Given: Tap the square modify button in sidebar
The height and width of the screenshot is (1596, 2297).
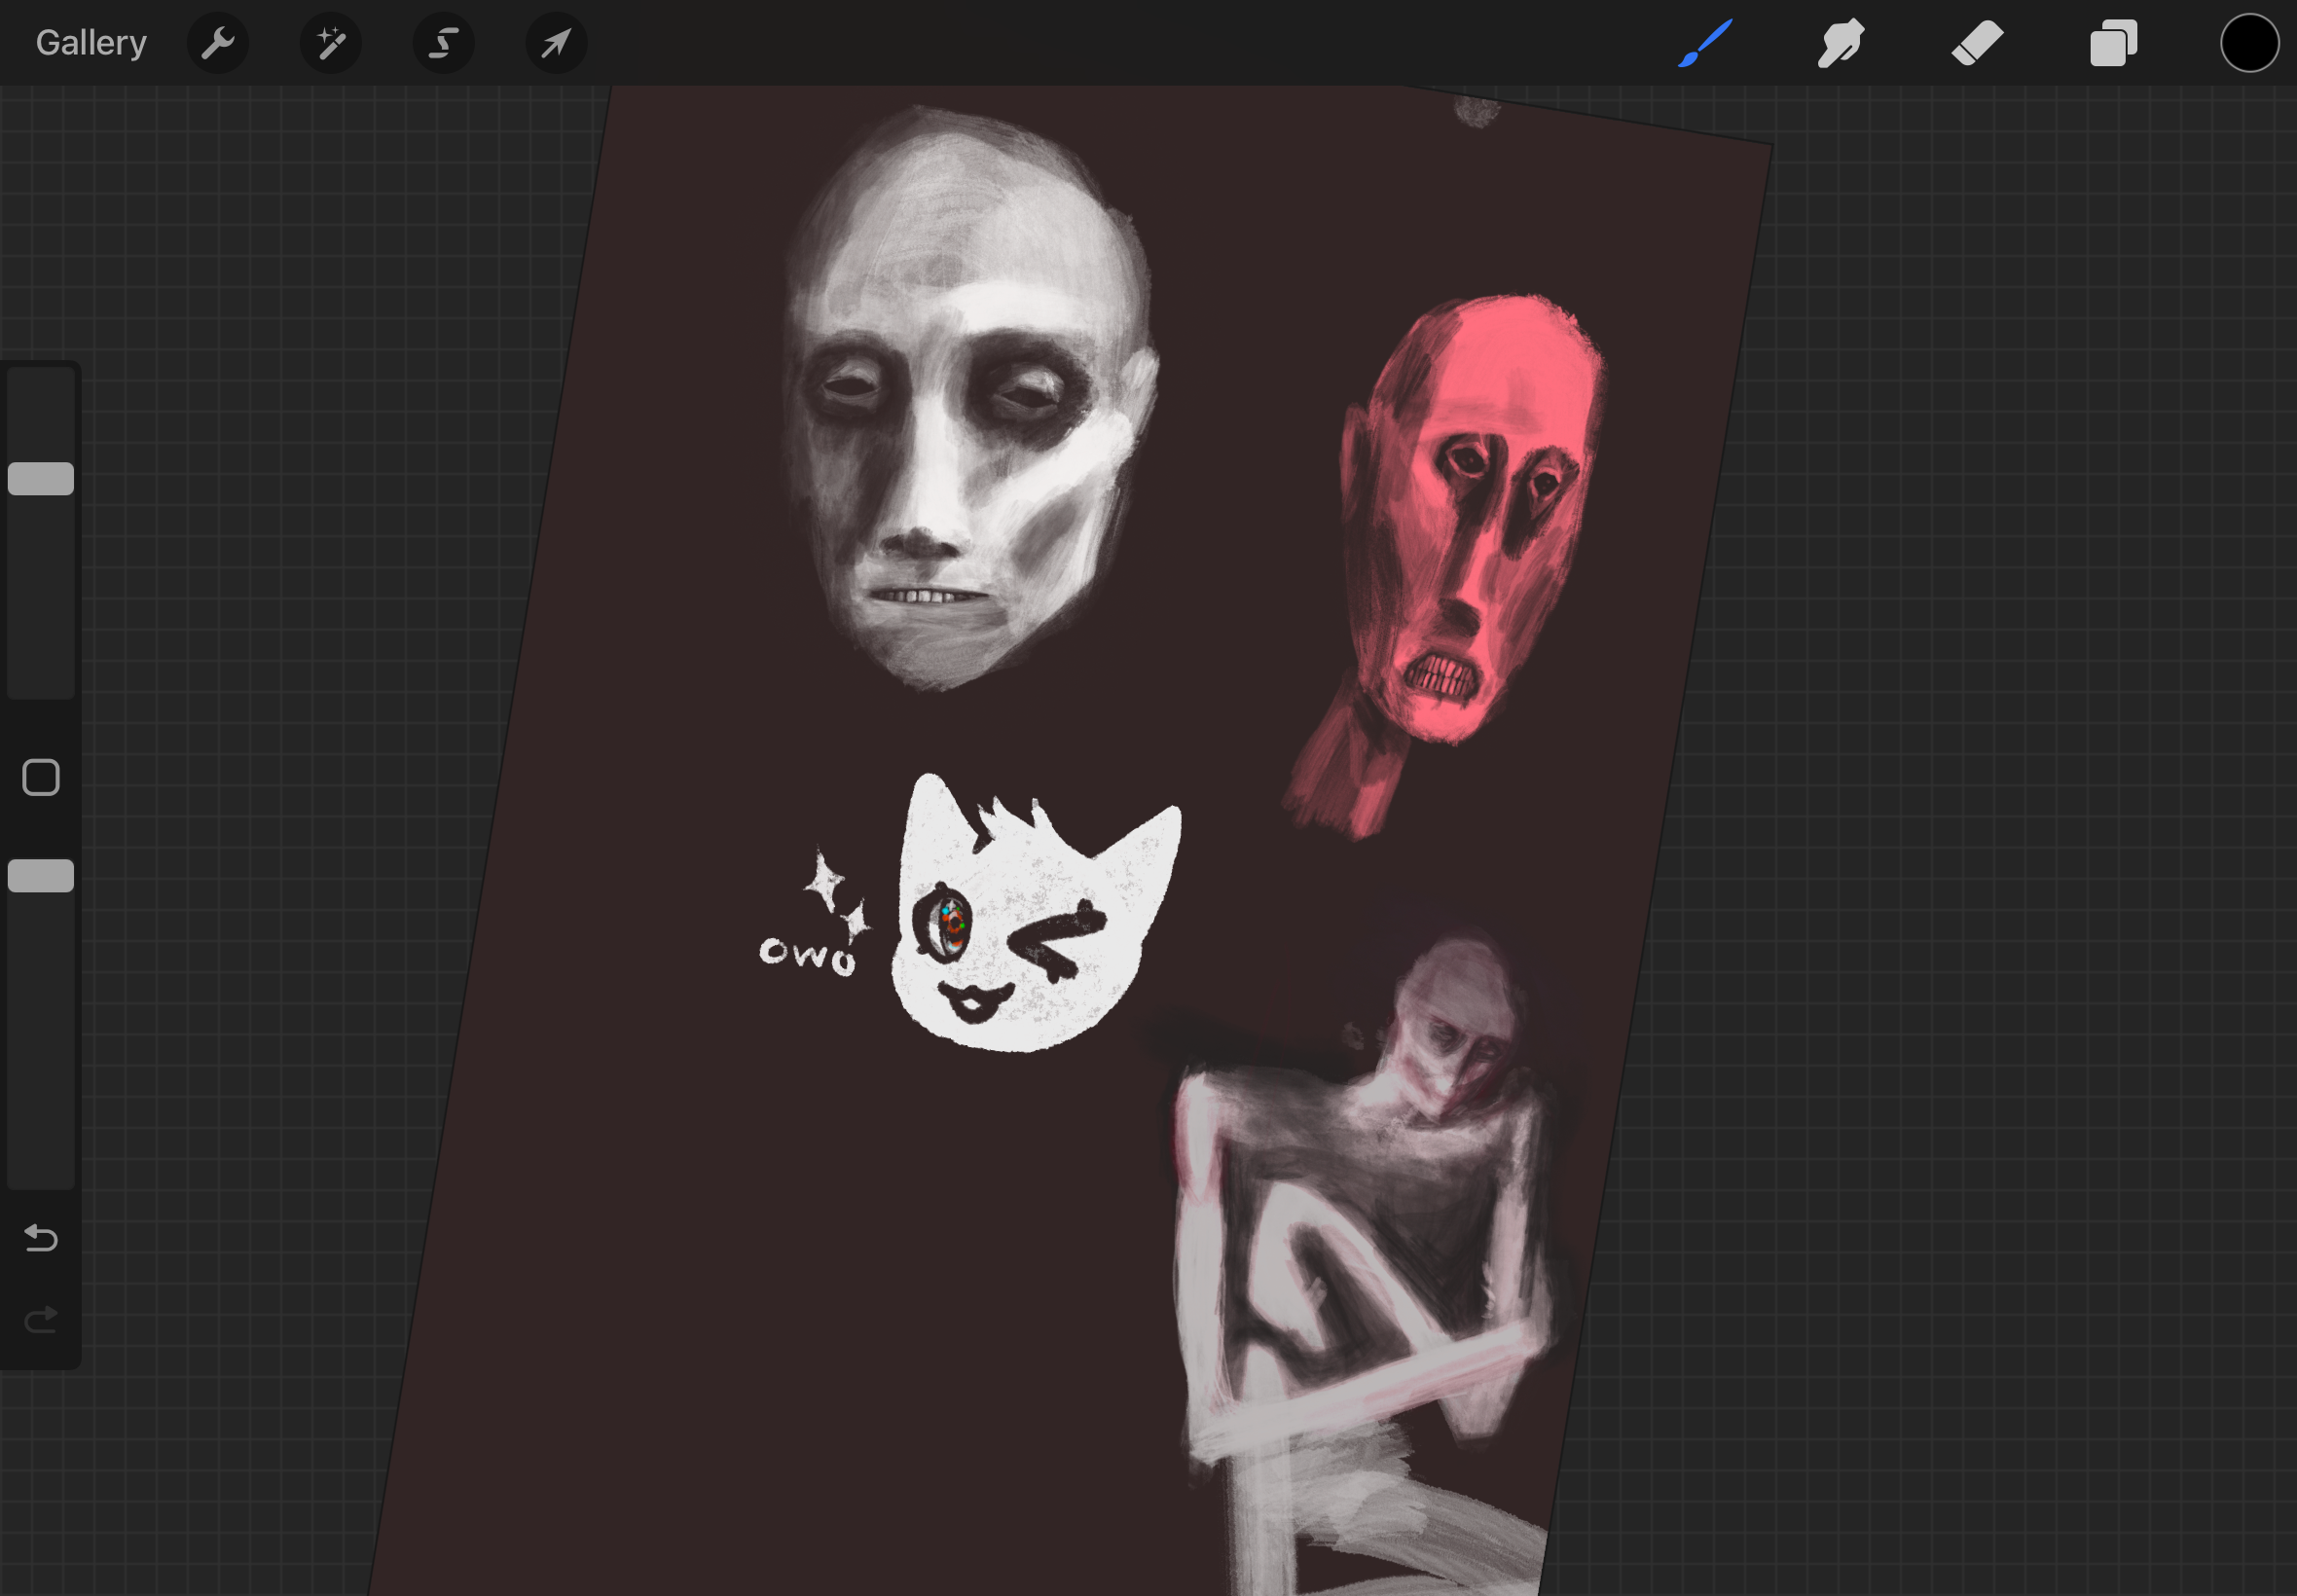Looking at the screenshot, I should pyautogui.click(x=41, y=777).
